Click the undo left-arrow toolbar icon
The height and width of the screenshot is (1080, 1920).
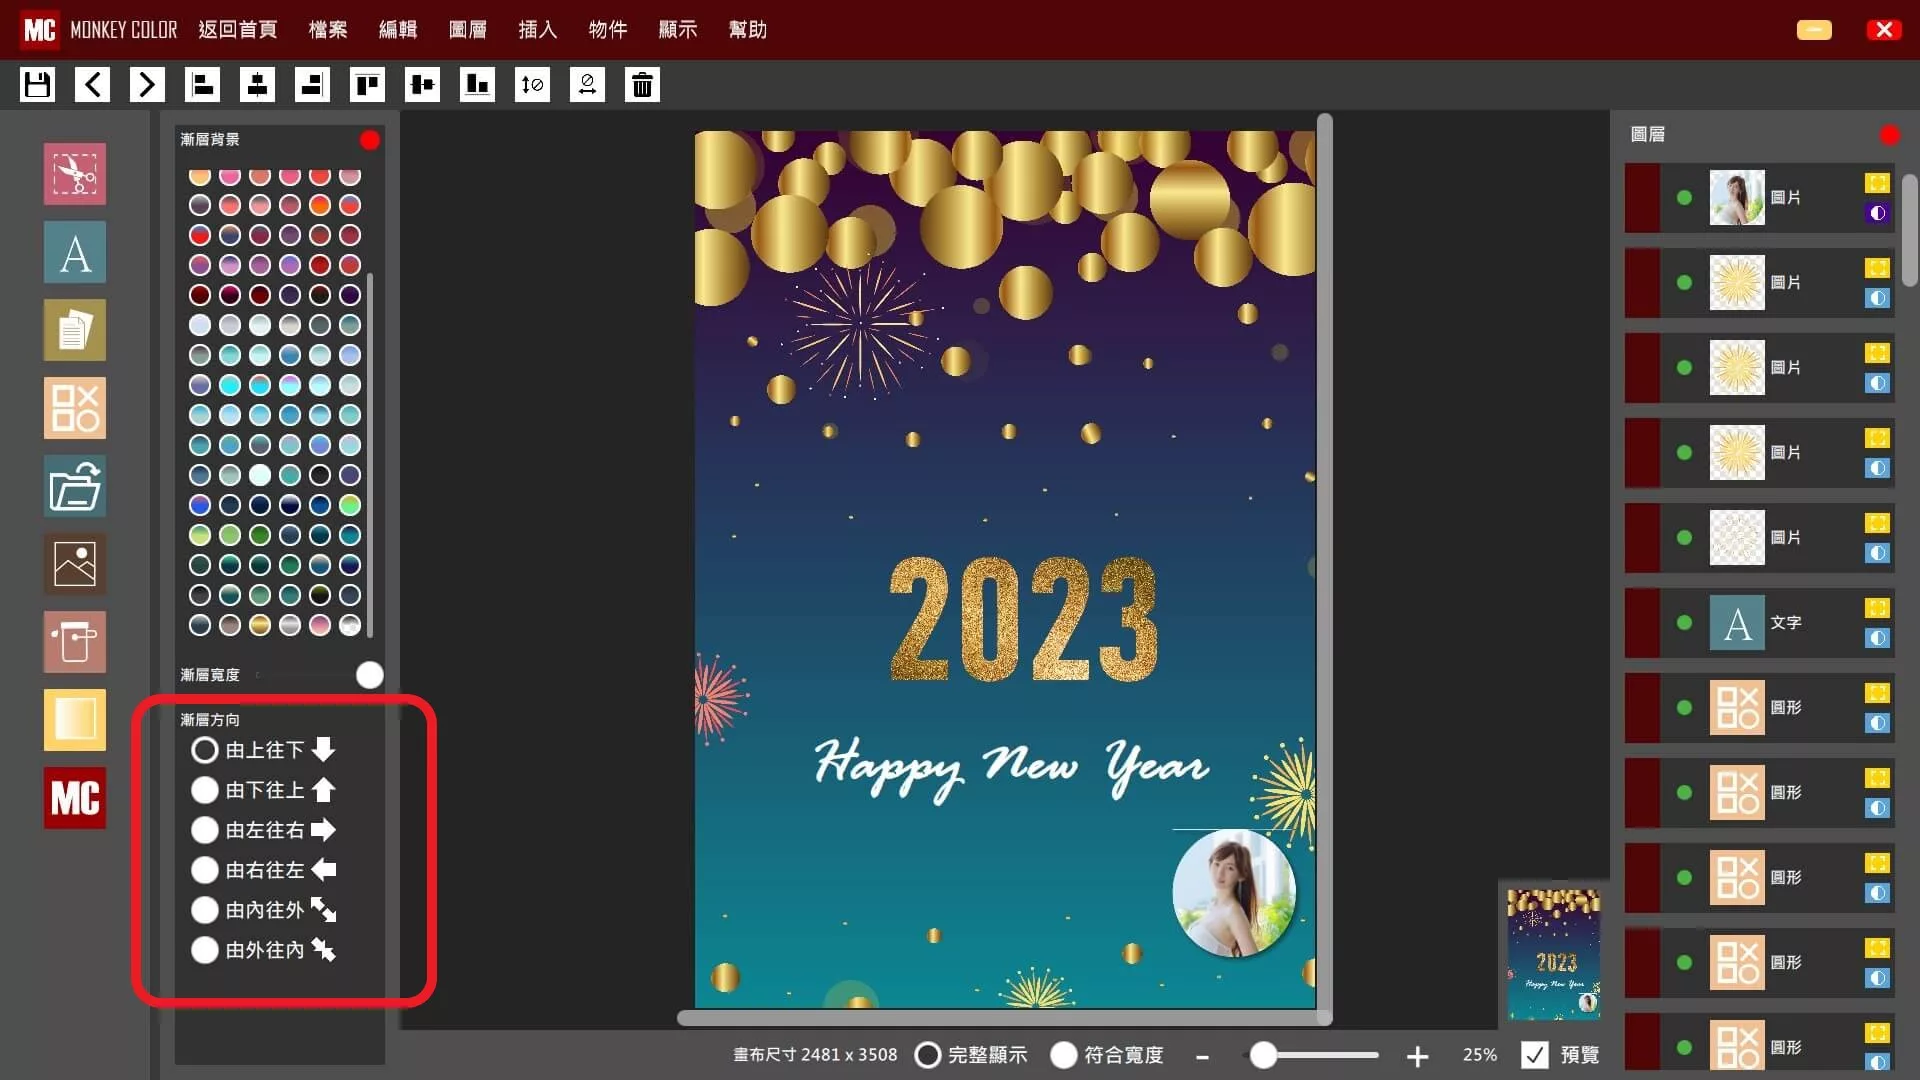(x=93, y=85)
